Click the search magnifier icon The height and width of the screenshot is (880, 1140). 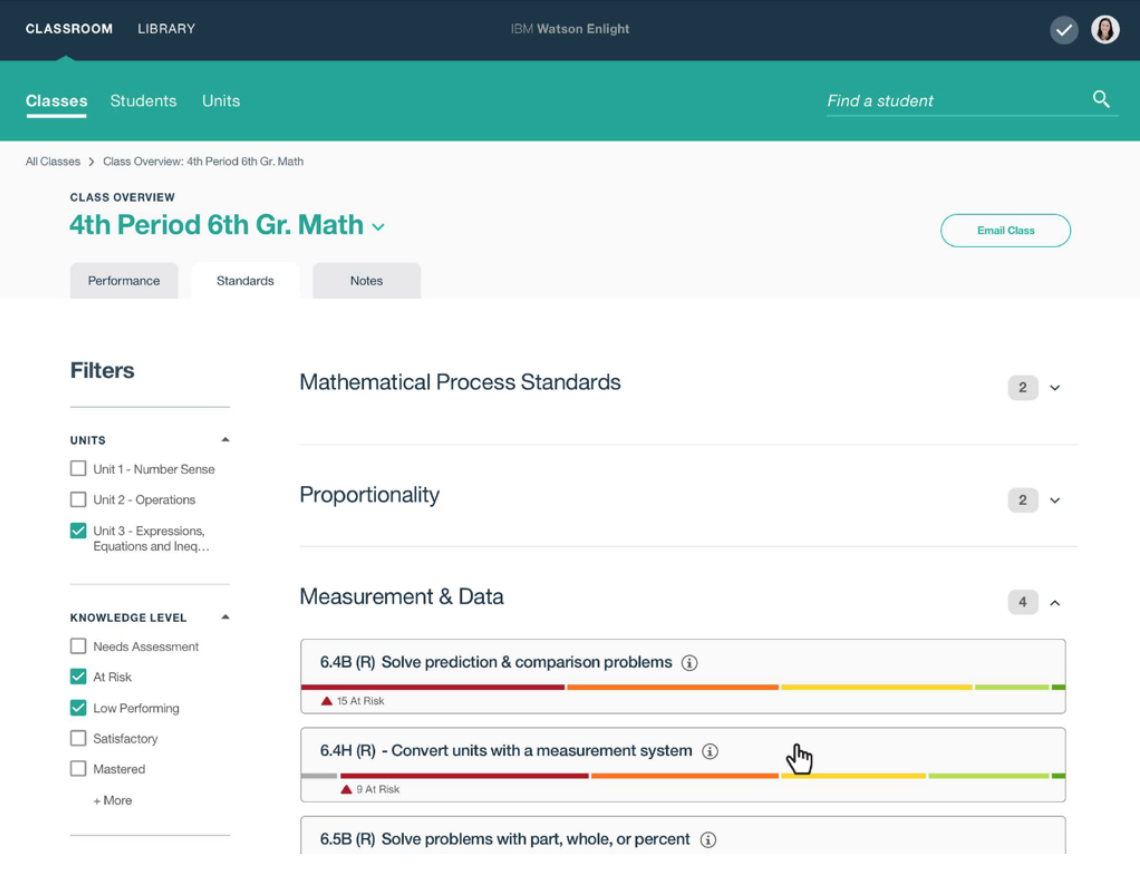tap(1101, 99)
